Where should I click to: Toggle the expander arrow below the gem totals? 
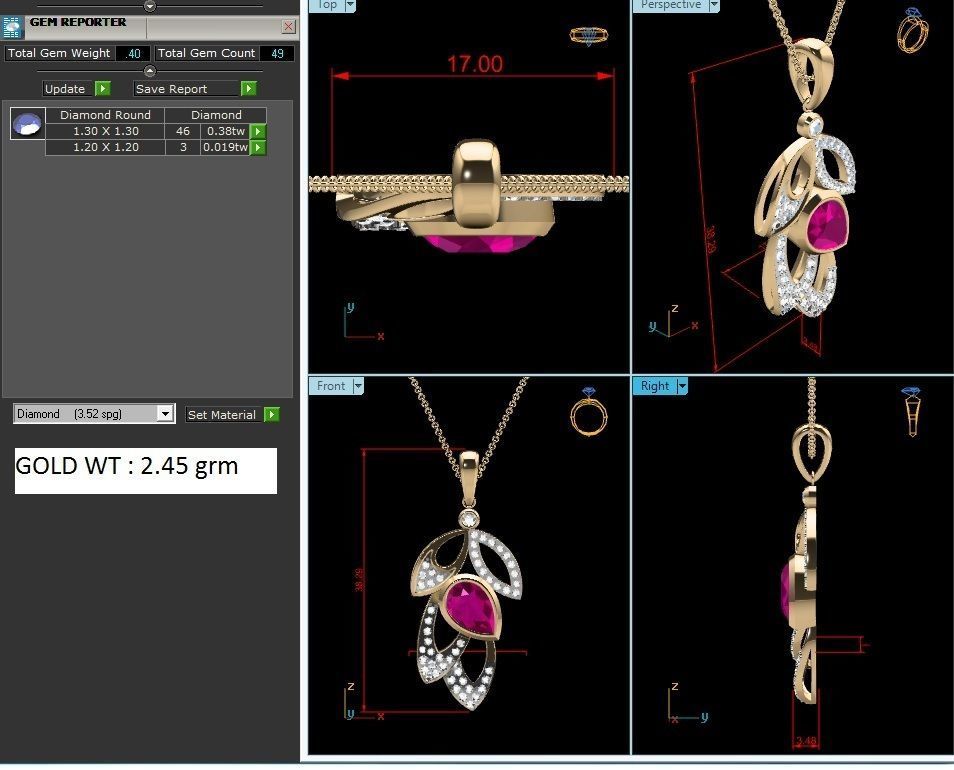click(150, 71)
